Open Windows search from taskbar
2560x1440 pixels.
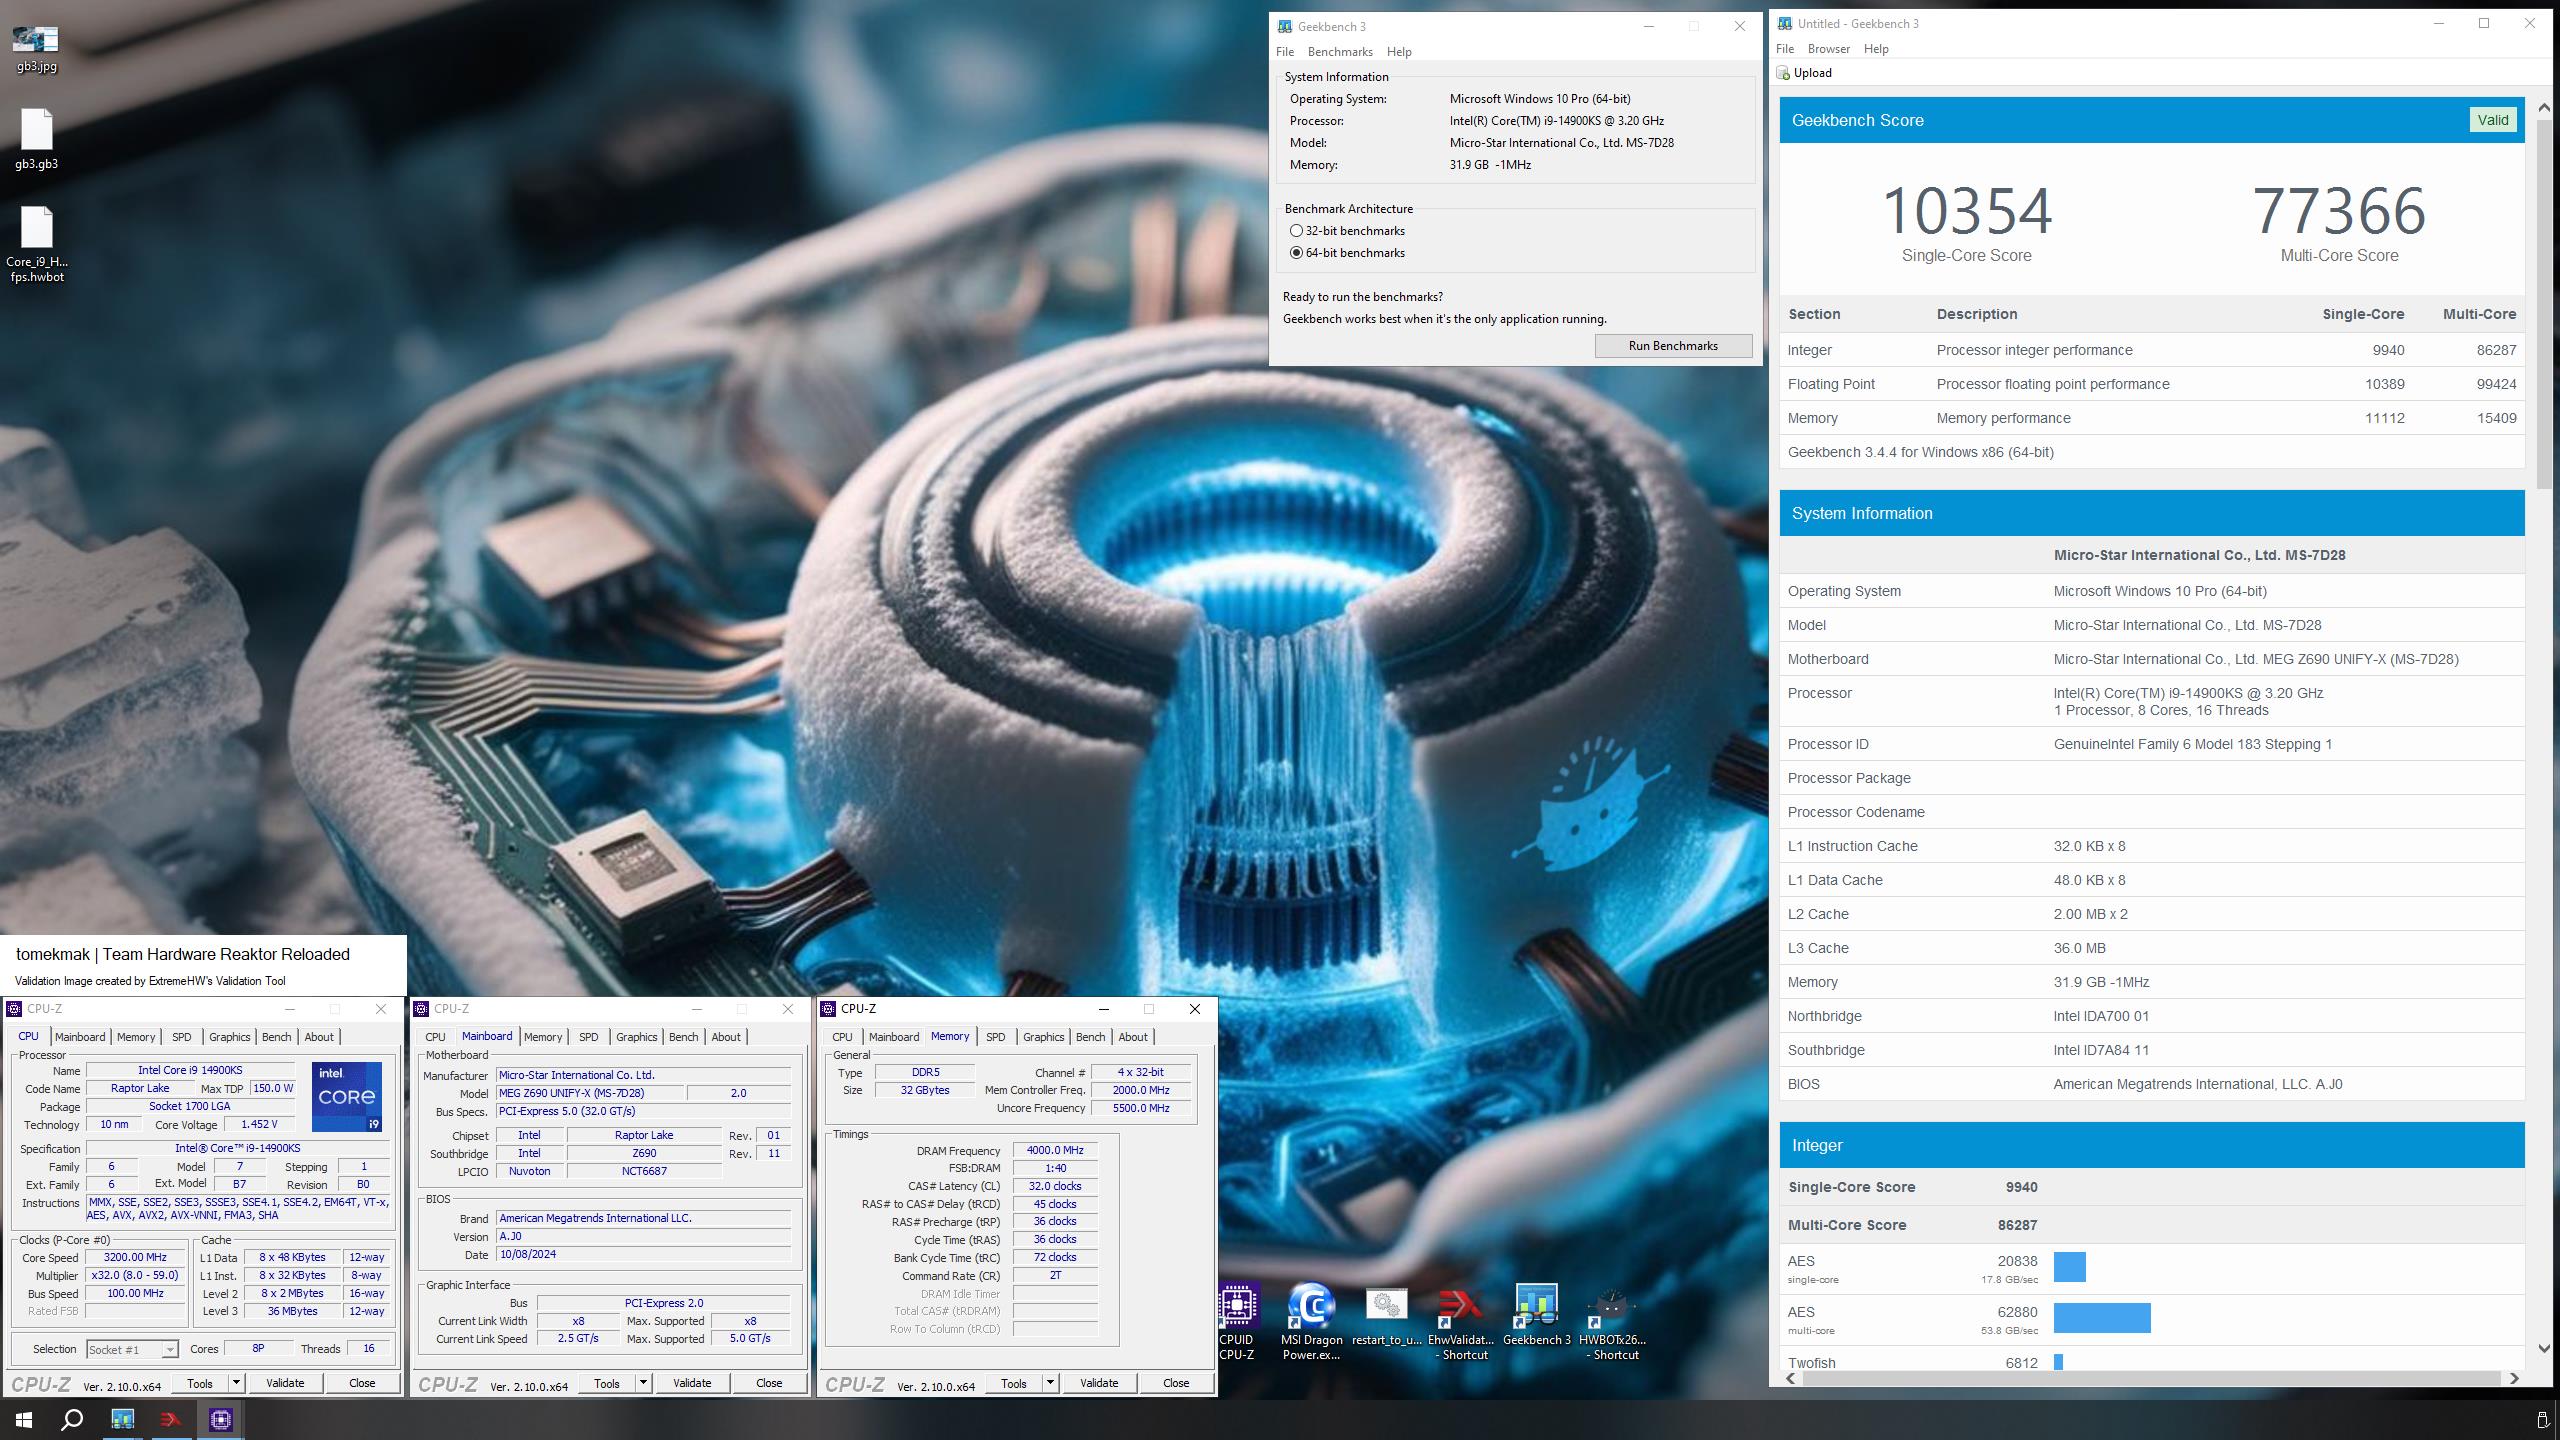(x=72, y=1419)
